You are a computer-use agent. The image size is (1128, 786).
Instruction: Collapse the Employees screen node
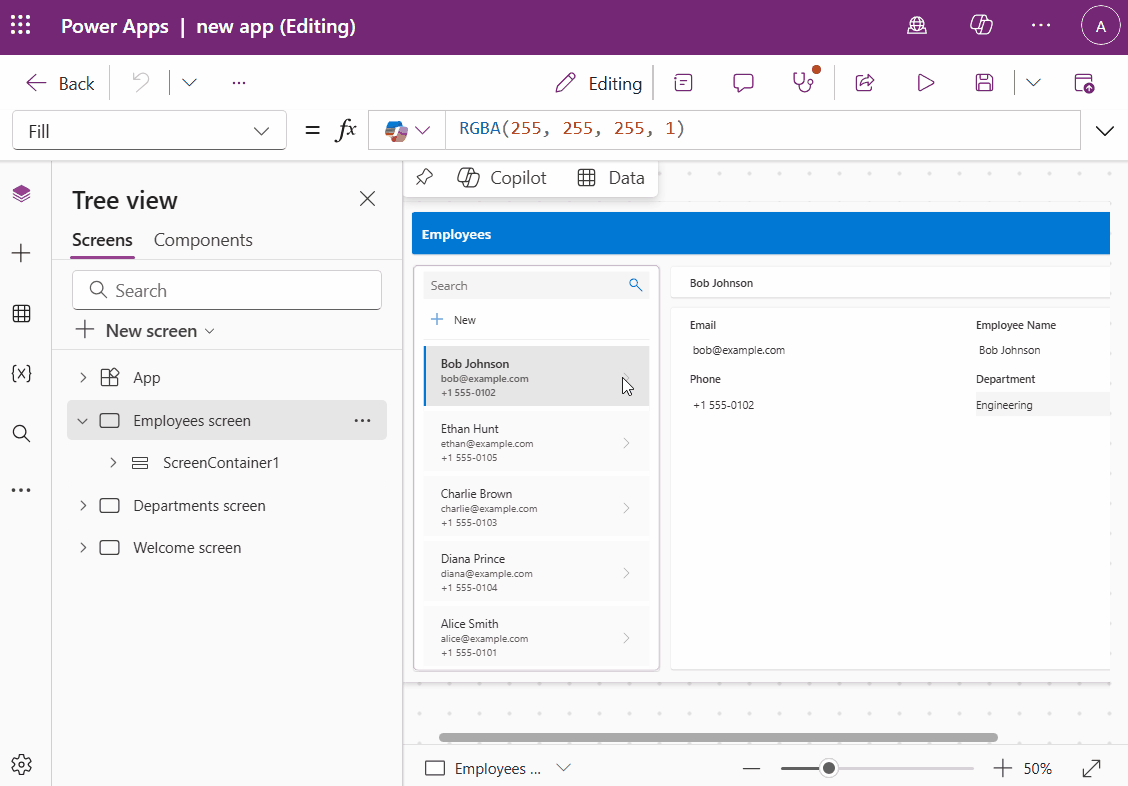(x=82, y=420)
